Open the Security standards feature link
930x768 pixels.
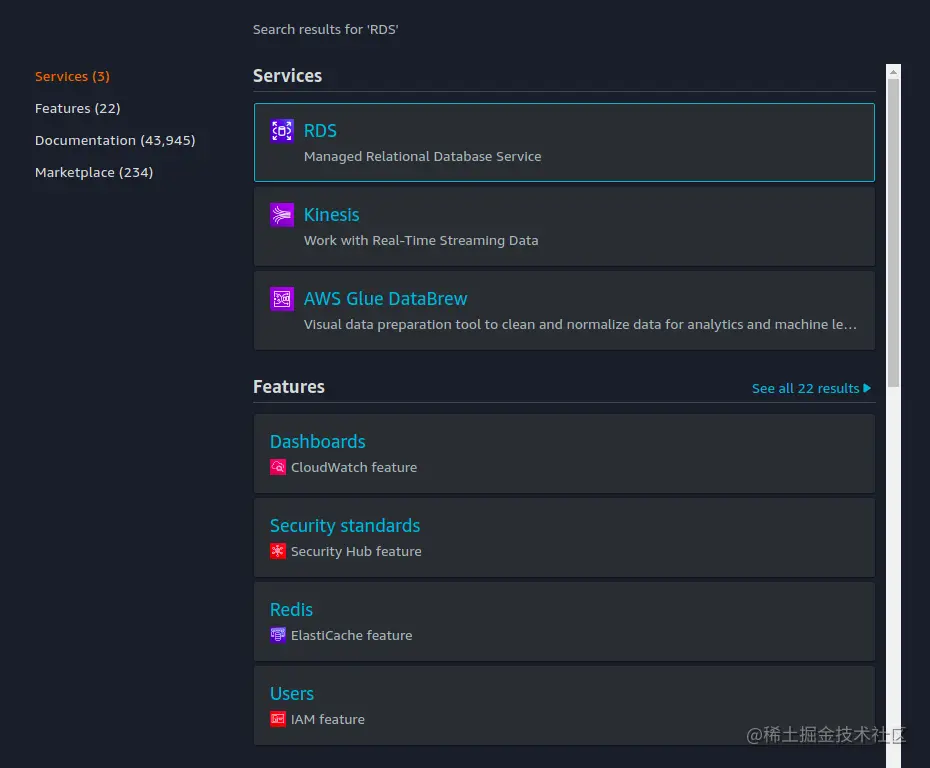[345, 526]
